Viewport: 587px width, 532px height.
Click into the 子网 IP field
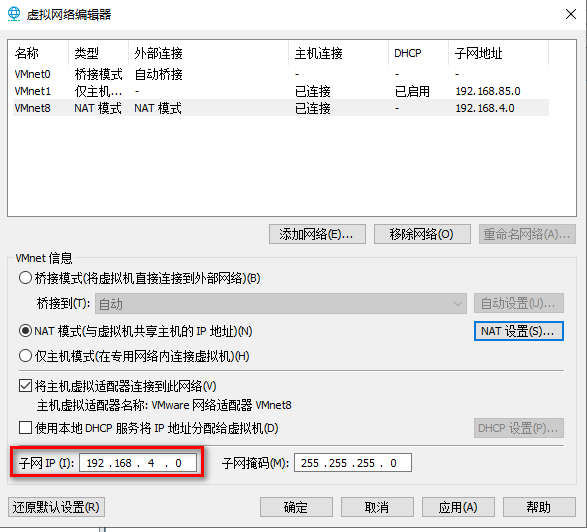(138, 463)
